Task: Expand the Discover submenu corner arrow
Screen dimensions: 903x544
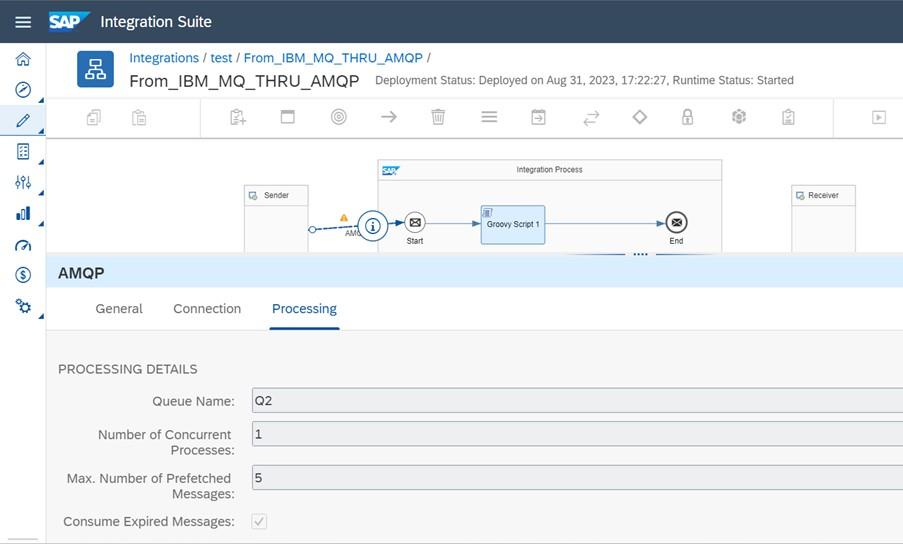Action: point(41,100)
